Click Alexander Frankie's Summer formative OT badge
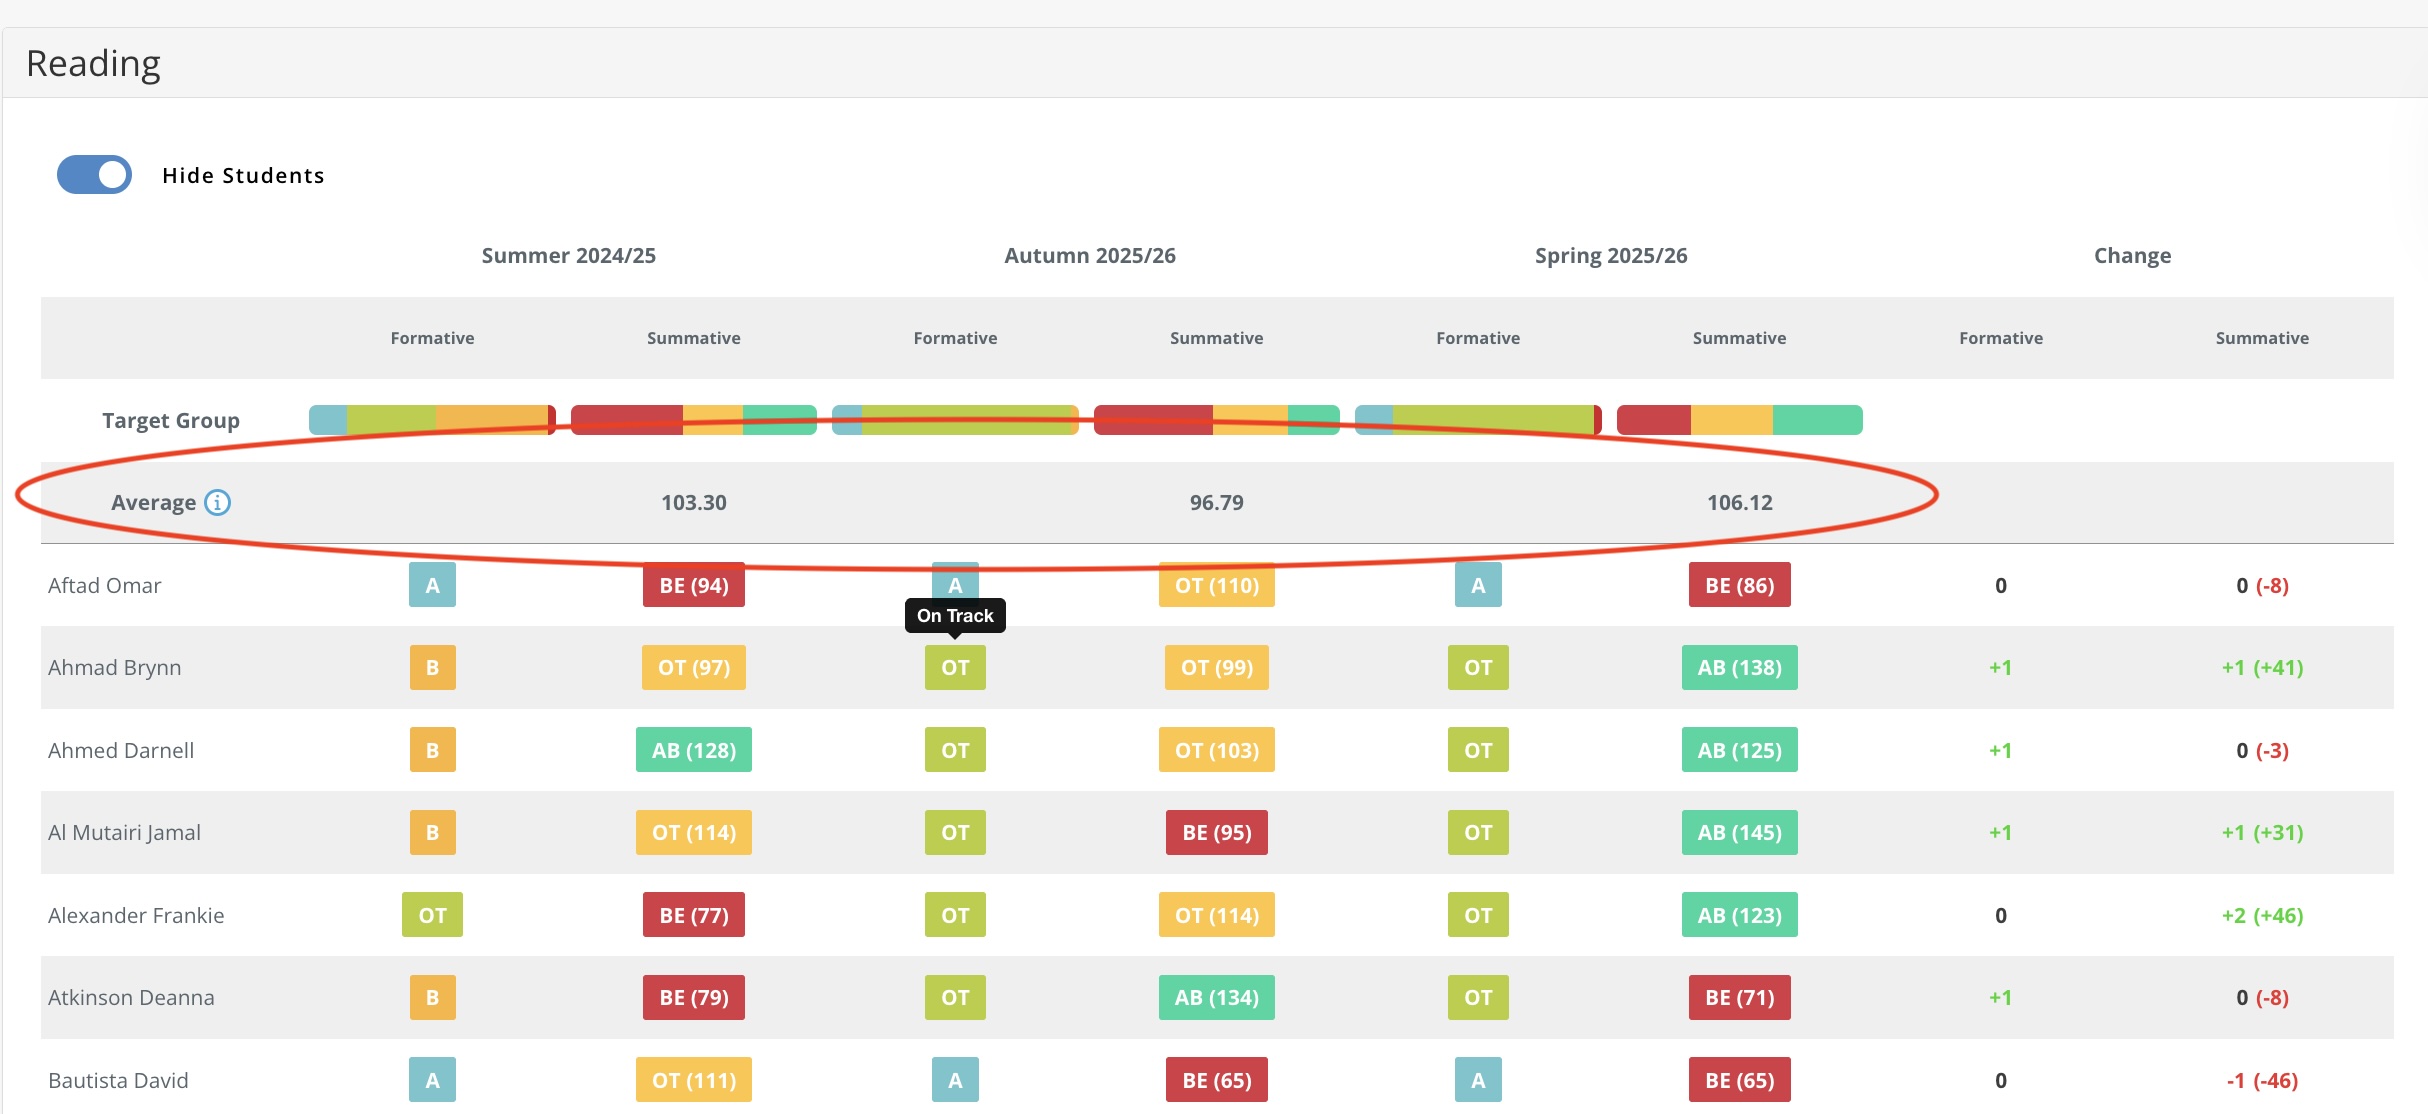Screen dimensions: 2428x1114 pos(432,915)
